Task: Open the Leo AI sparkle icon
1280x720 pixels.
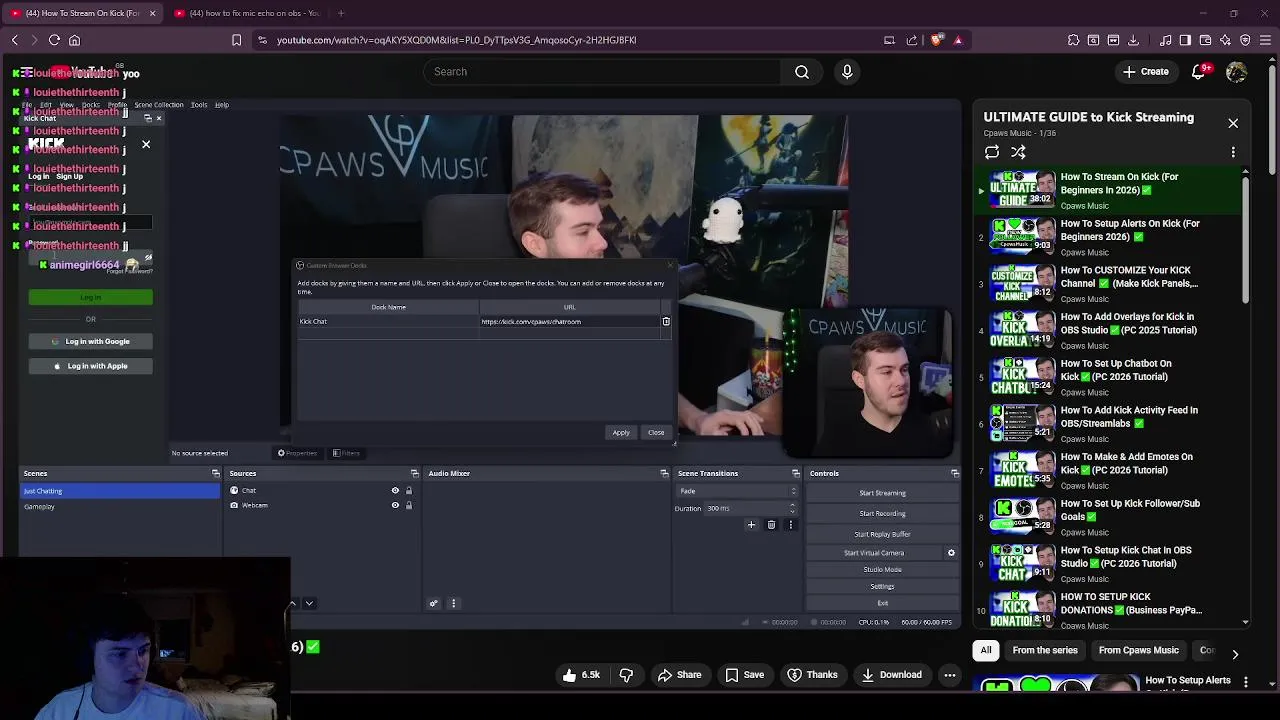Action: click(1225, 40)
